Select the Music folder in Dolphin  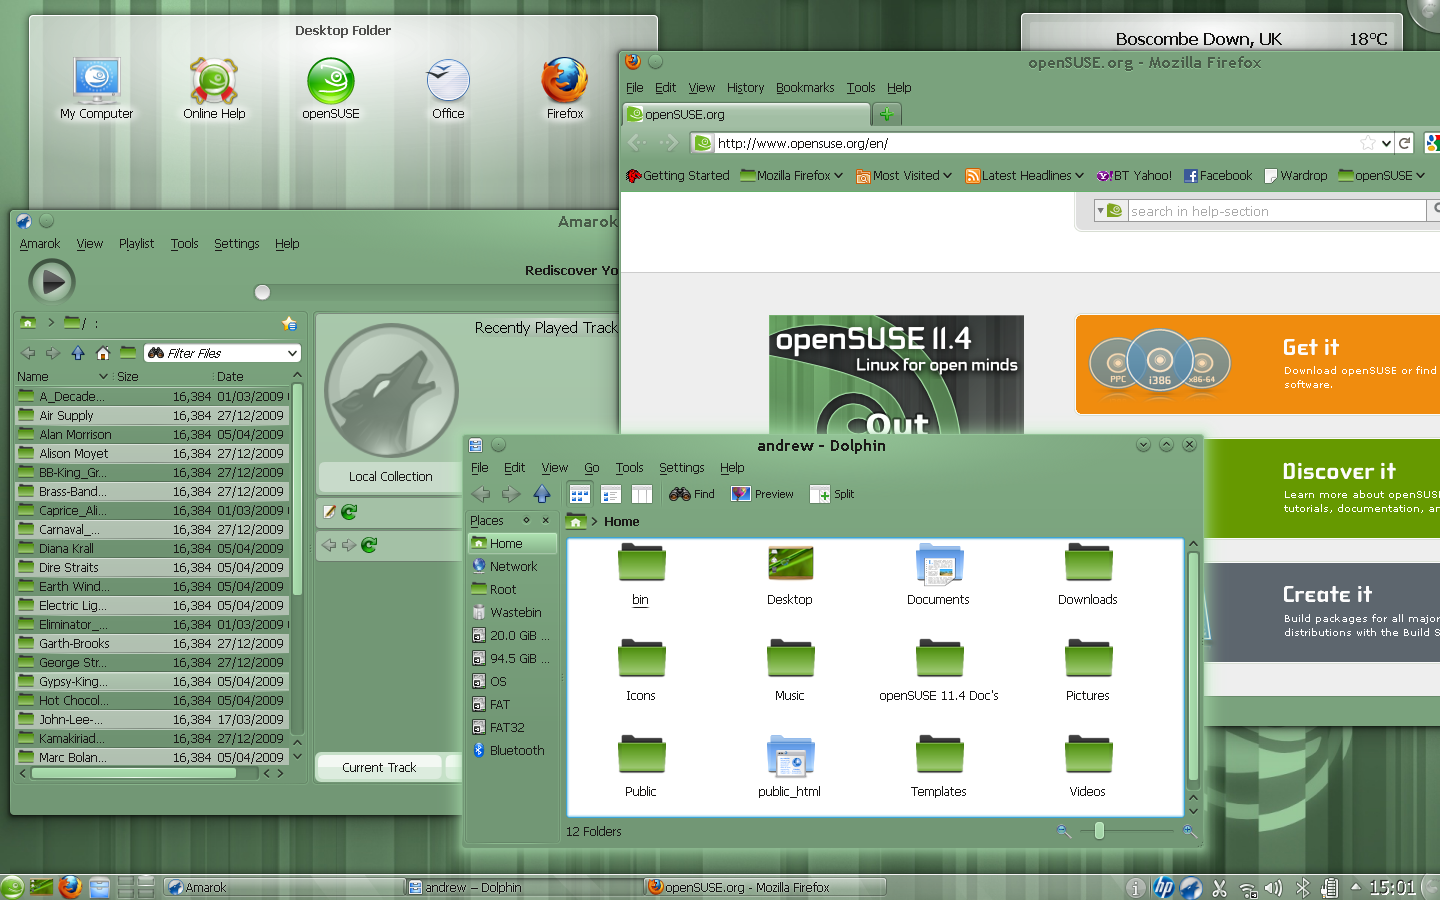click(x=790, y=671)
